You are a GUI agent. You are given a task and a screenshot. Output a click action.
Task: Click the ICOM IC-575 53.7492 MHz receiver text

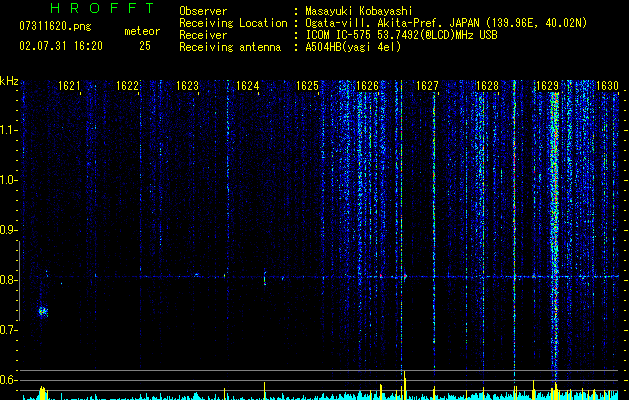(x=401, y=35)
